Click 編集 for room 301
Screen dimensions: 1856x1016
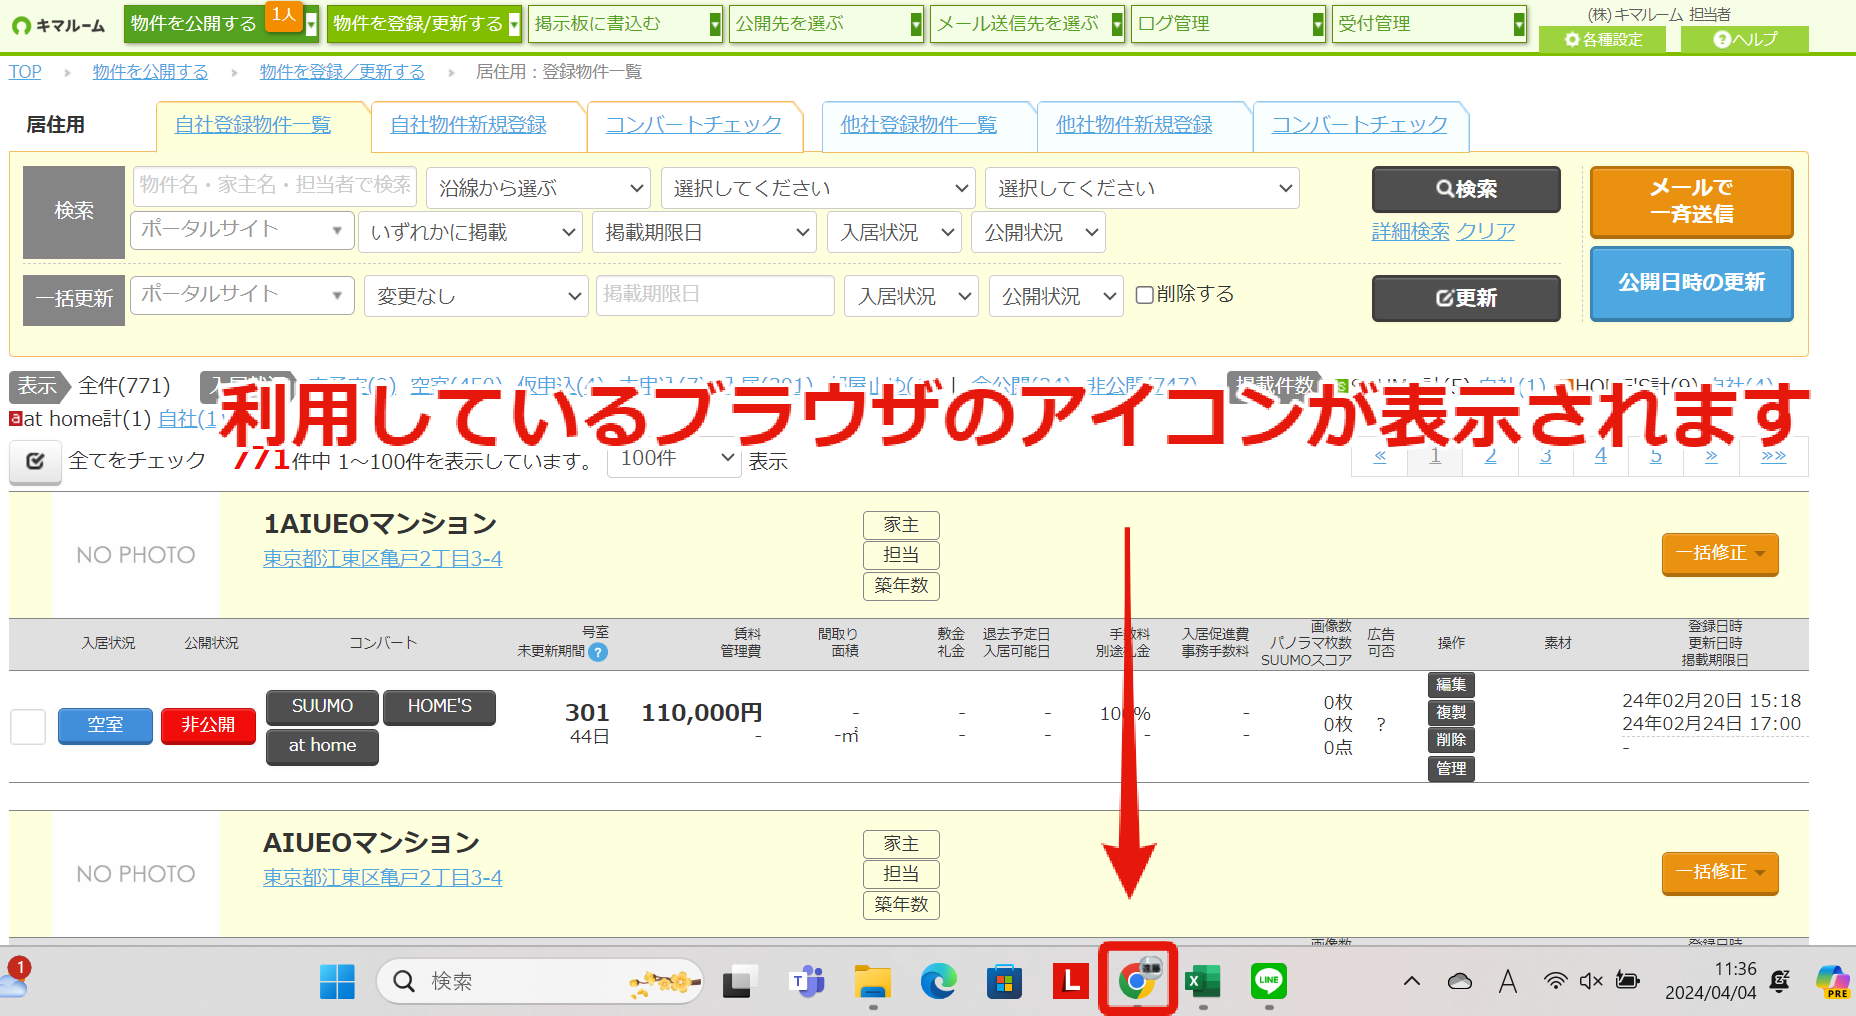point(1451,685)
